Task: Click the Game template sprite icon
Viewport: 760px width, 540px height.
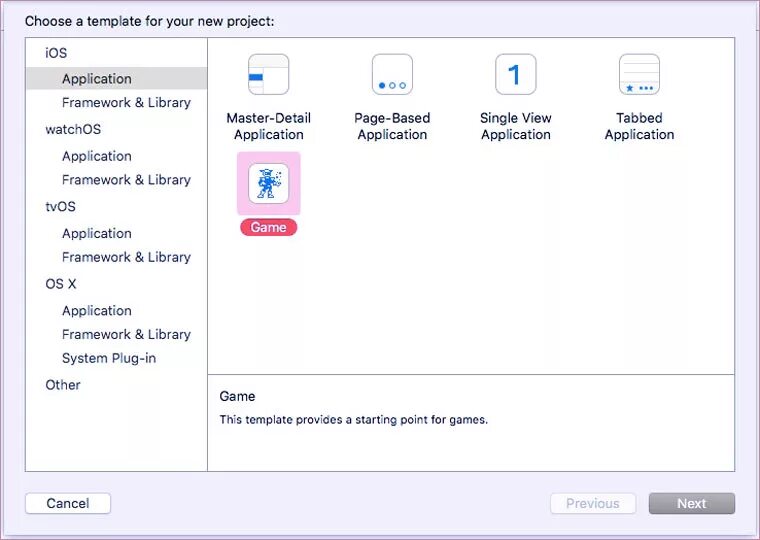Action: click(269, 183)
